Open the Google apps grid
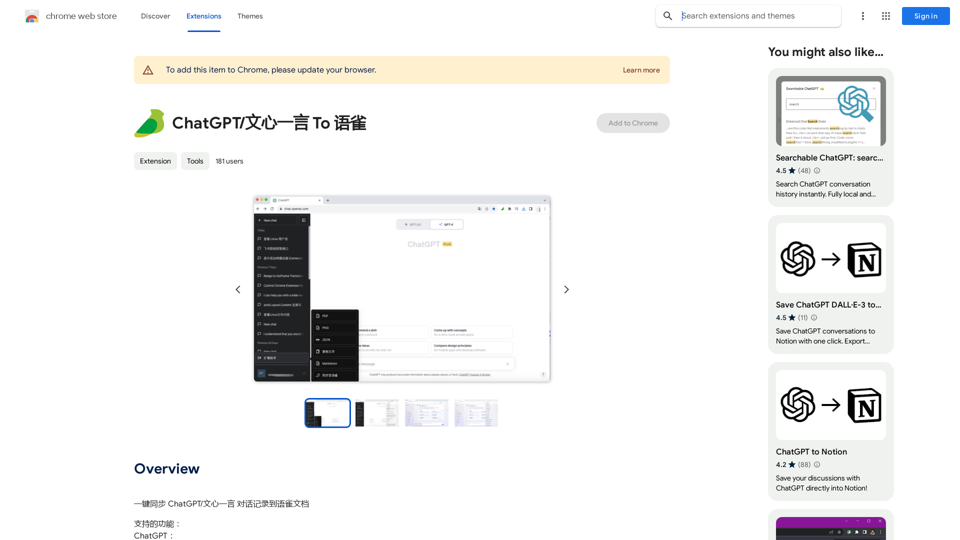960x540 pixels. (886, 16)
